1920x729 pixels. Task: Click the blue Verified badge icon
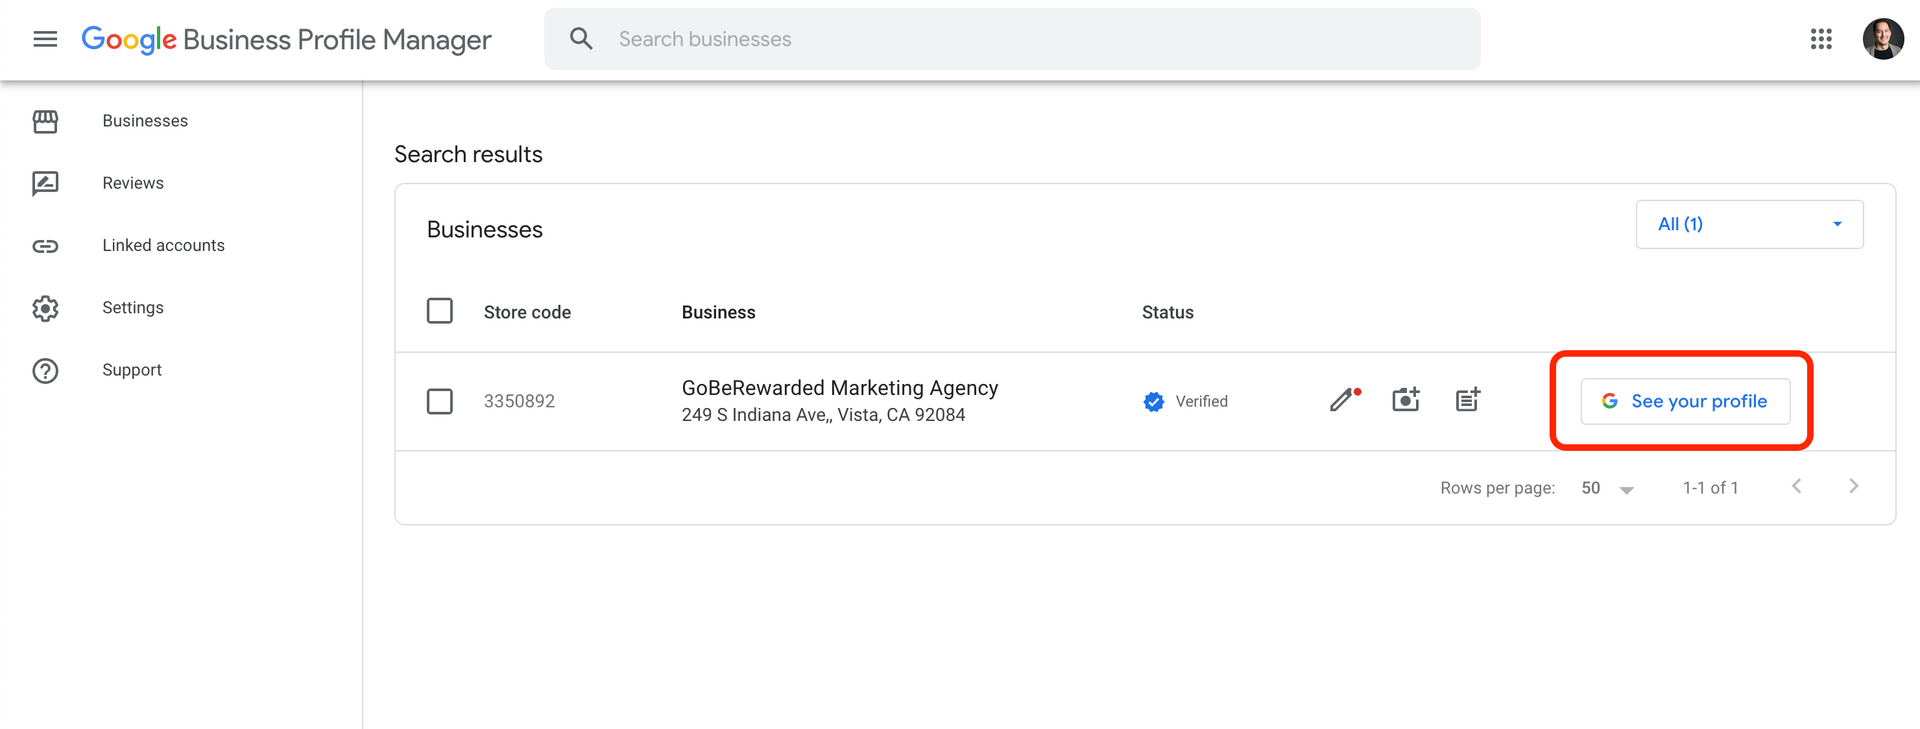coord(1153,402)
